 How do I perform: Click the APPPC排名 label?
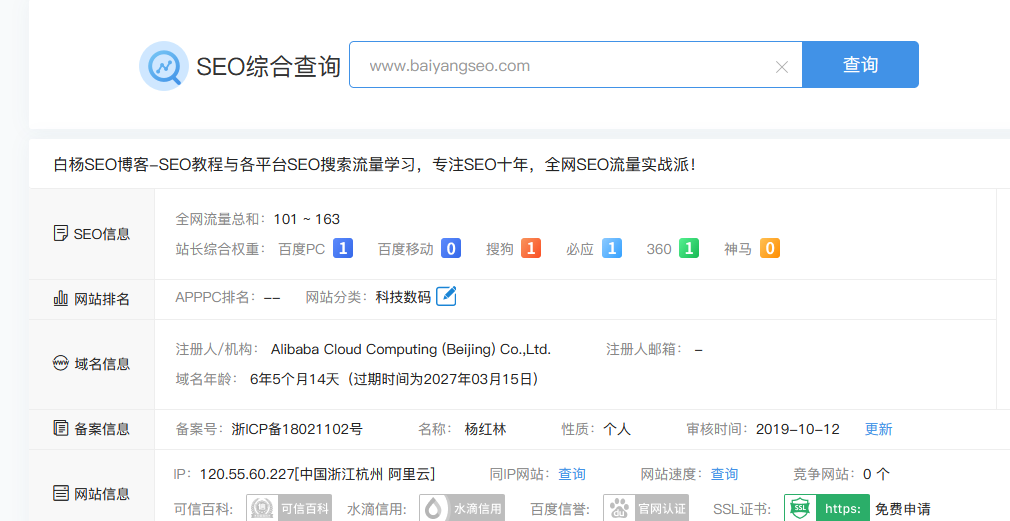pos(216,297)
